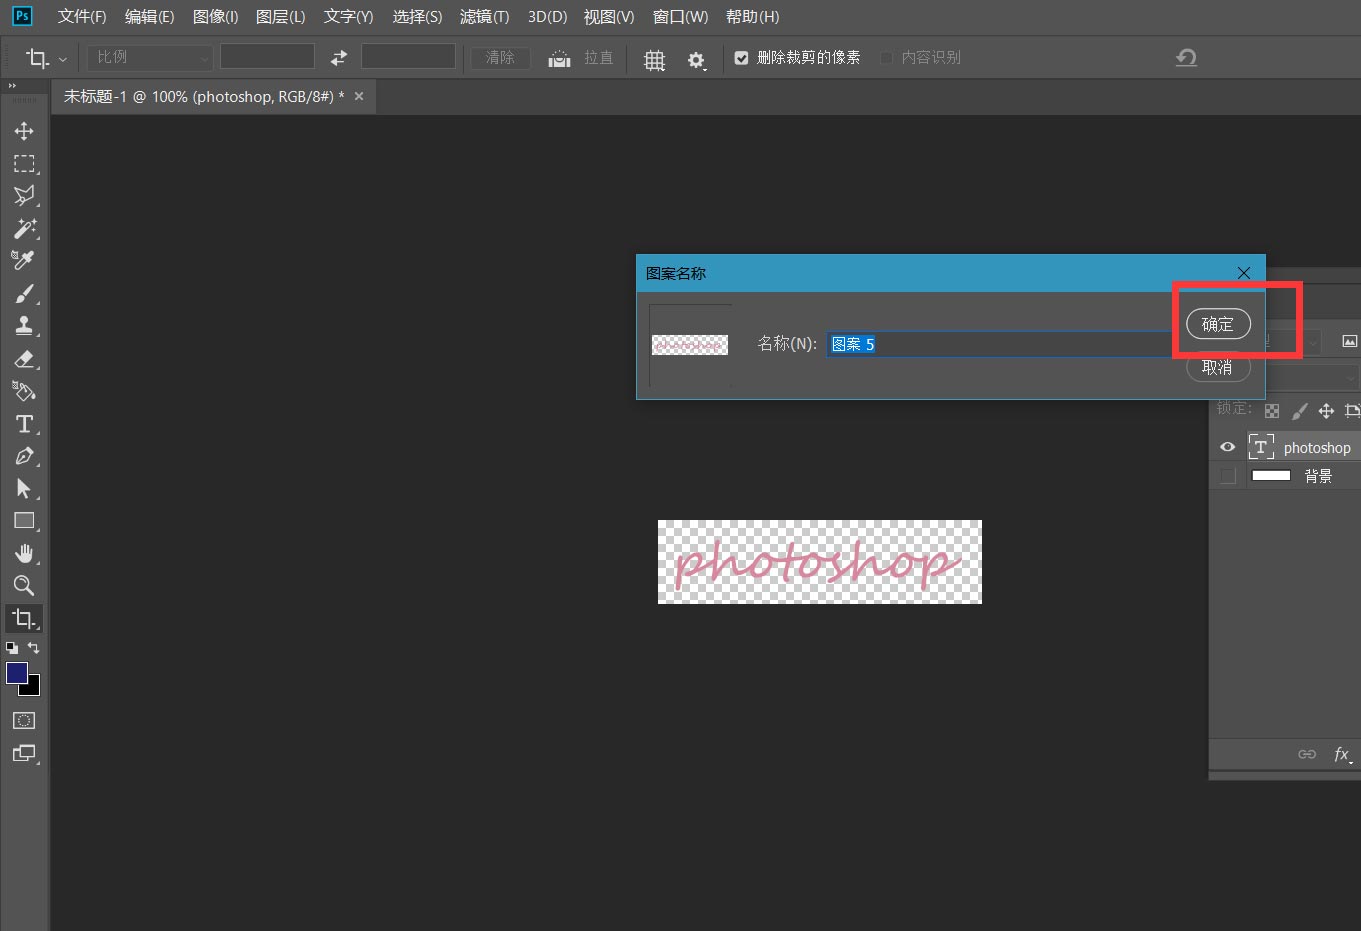
Task: Select the Move tool
Action: [x=24, y=131]
